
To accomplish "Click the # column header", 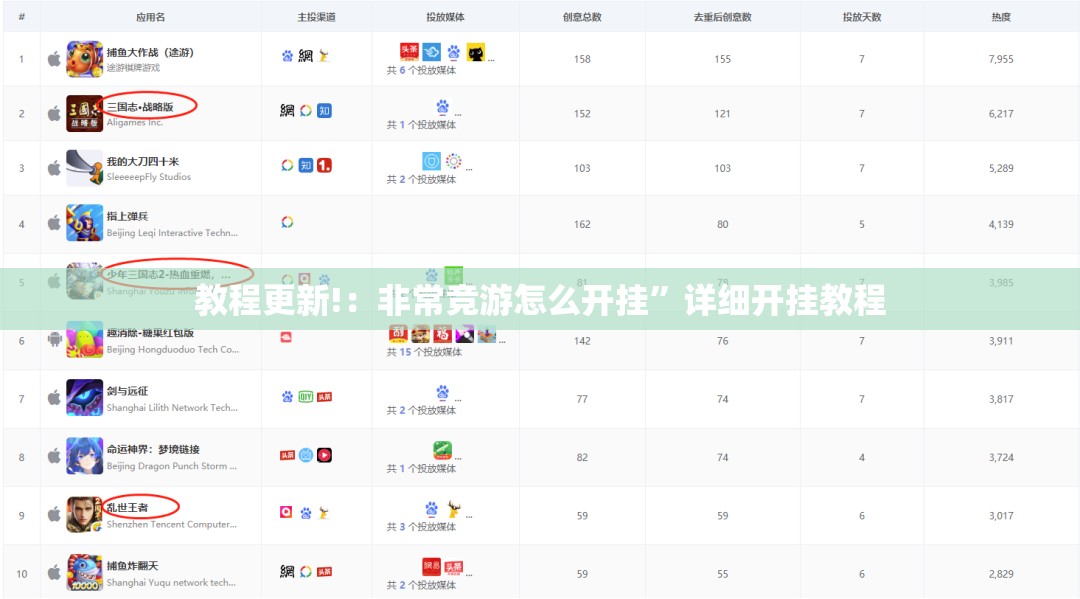I will point(21,17).
